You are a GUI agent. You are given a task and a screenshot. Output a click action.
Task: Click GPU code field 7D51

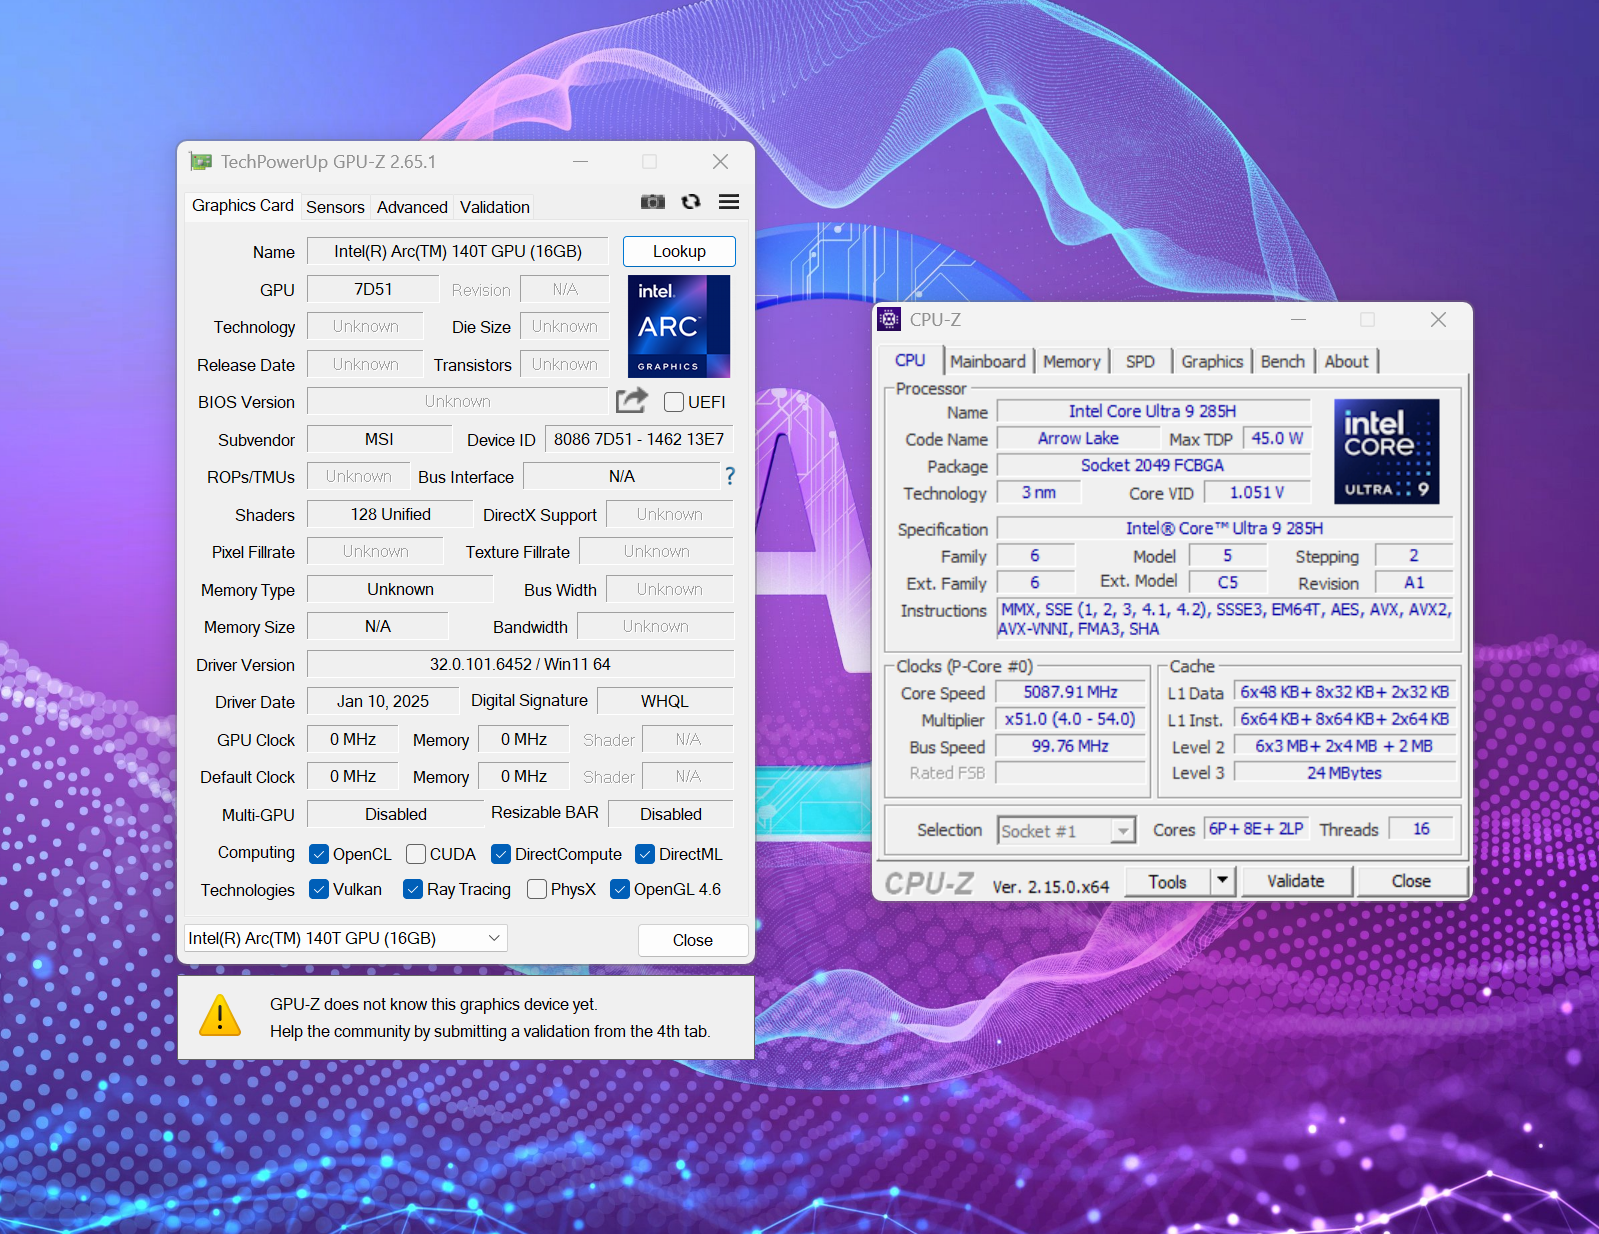pyautogui.click(x=373, y=289)
